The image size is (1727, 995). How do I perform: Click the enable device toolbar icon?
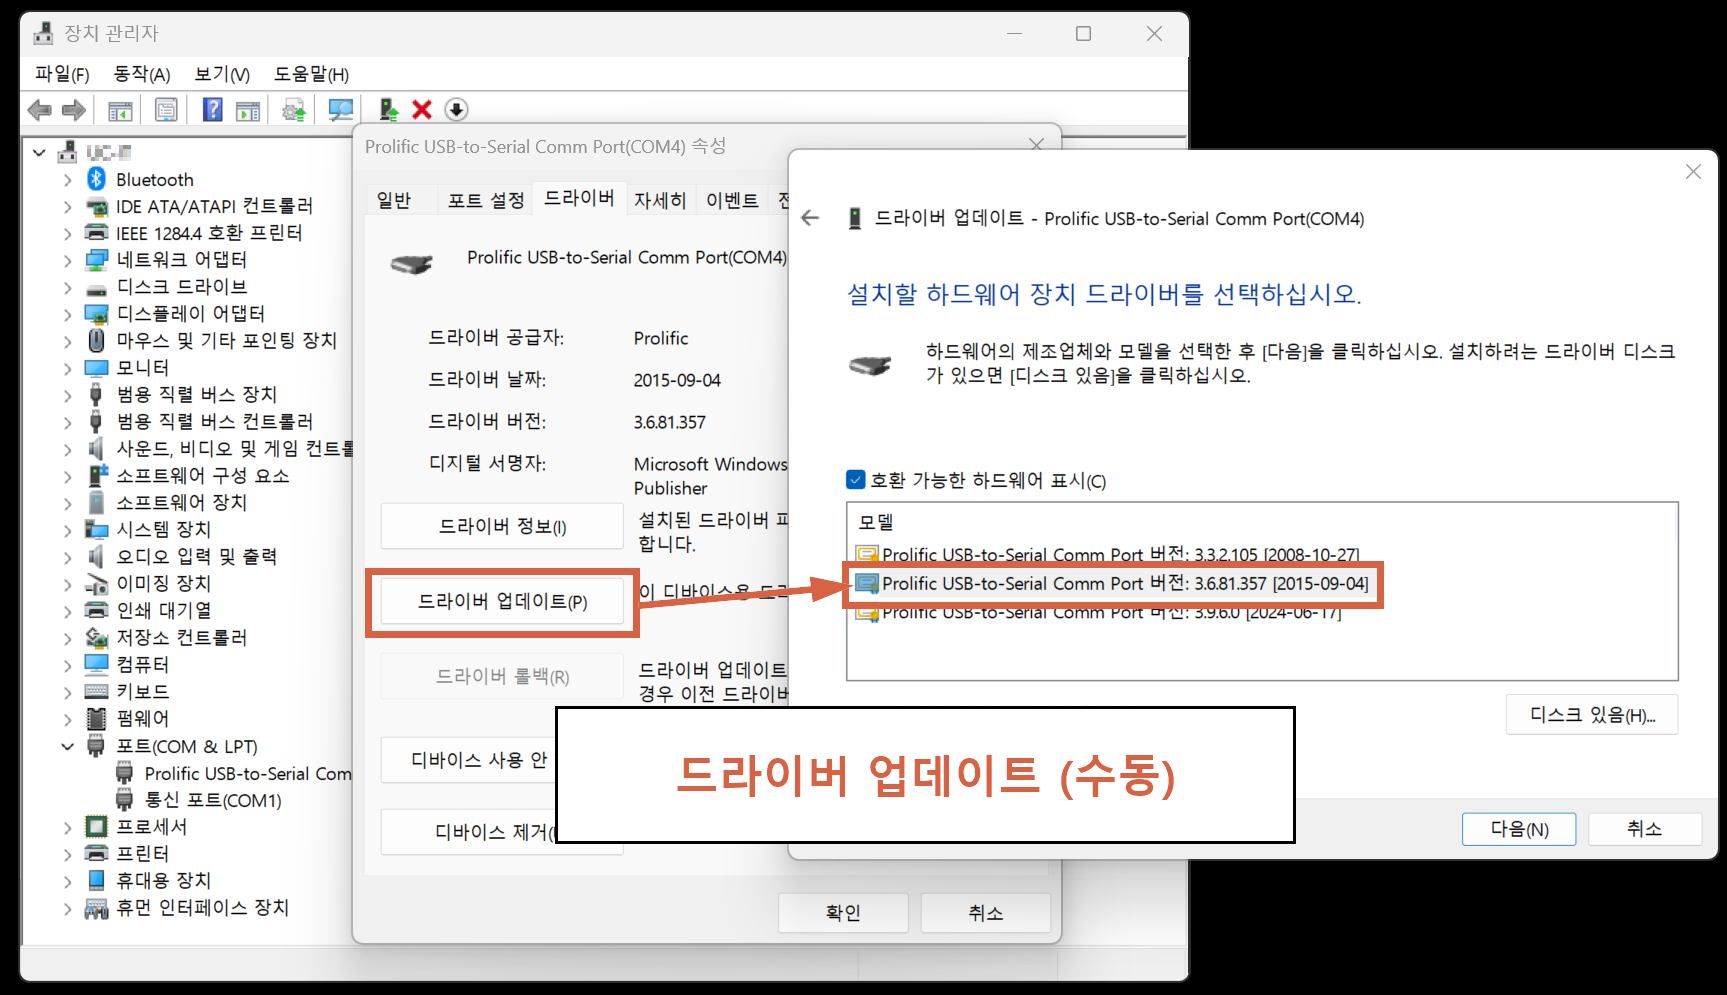[388, 110]
